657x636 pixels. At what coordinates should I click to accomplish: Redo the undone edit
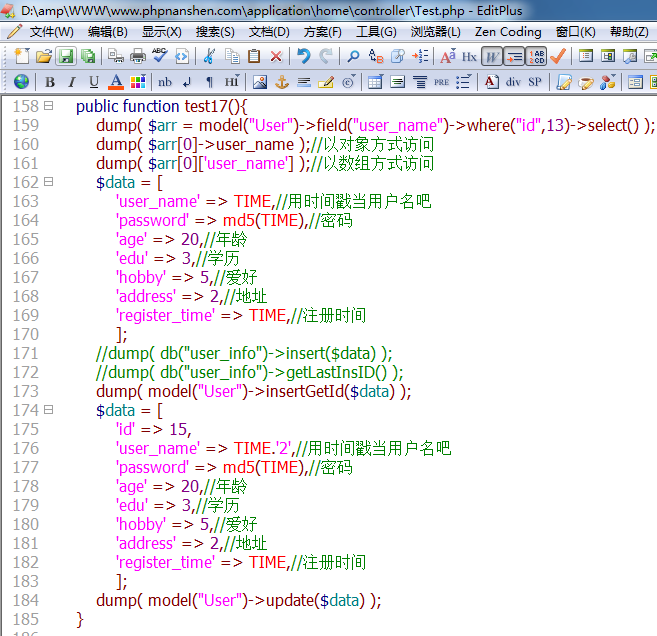tap(326, 56)
